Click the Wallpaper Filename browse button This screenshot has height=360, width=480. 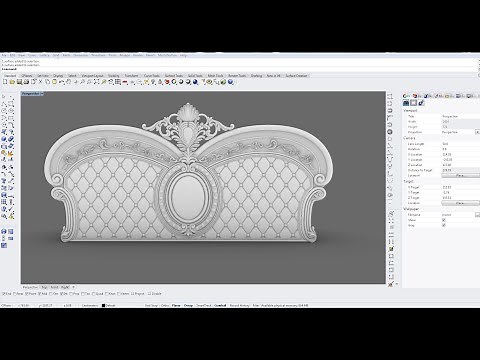477,215
